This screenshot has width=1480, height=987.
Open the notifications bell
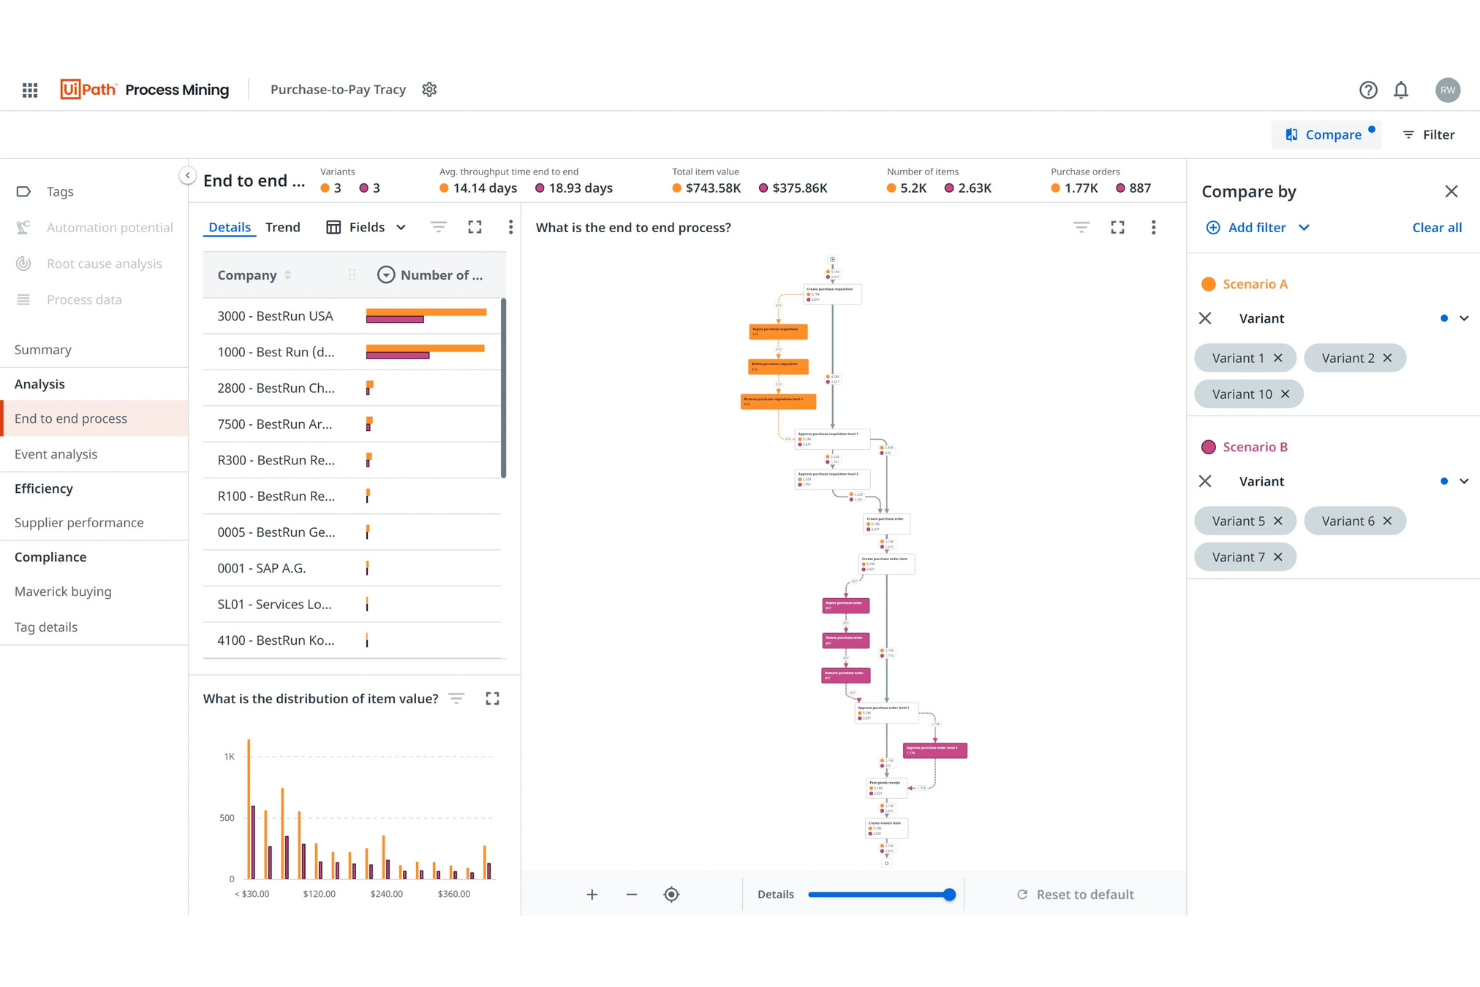(x=1401, y=90)
